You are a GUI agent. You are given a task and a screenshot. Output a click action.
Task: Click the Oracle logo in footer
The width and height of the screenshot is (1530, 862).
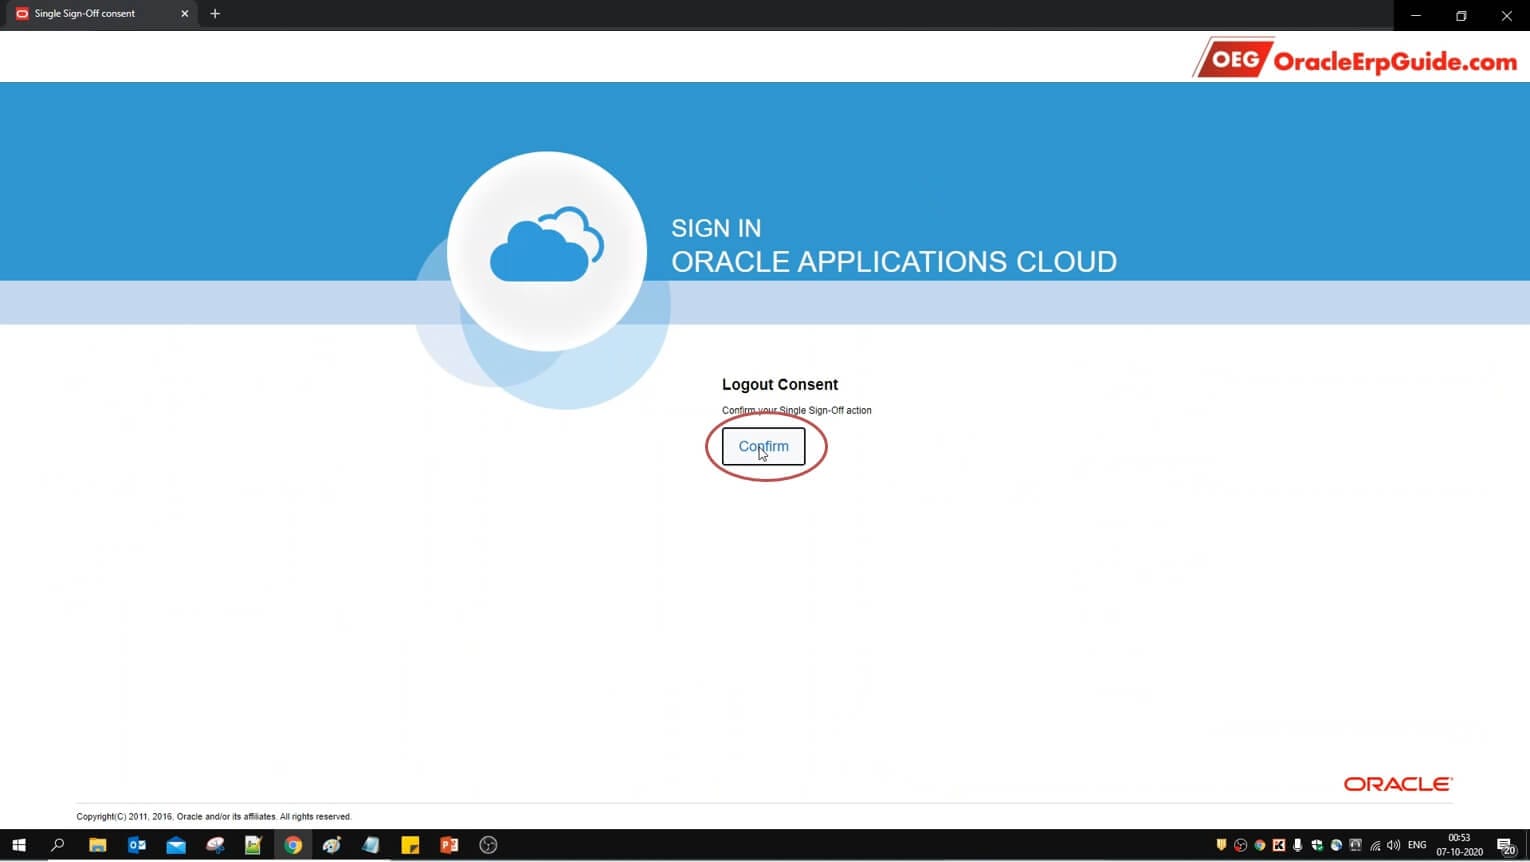[x=1398, y=784]
